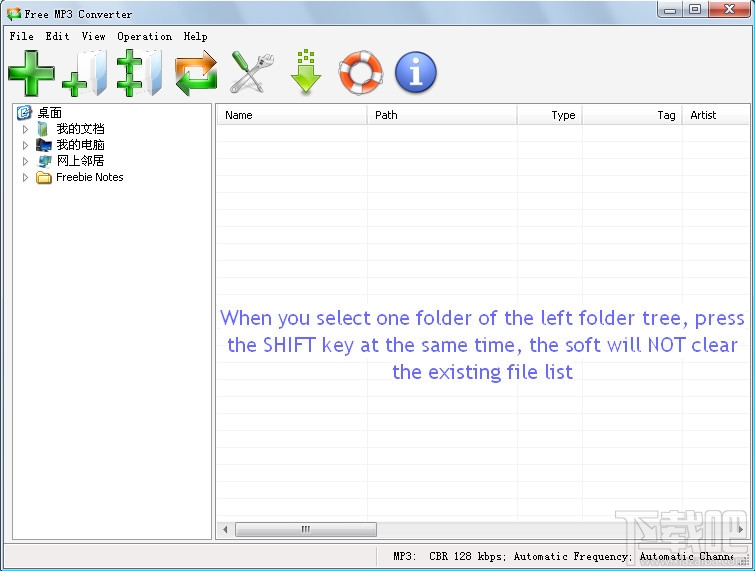Click the scrollbar left arrow

click(x=225, y=529)
